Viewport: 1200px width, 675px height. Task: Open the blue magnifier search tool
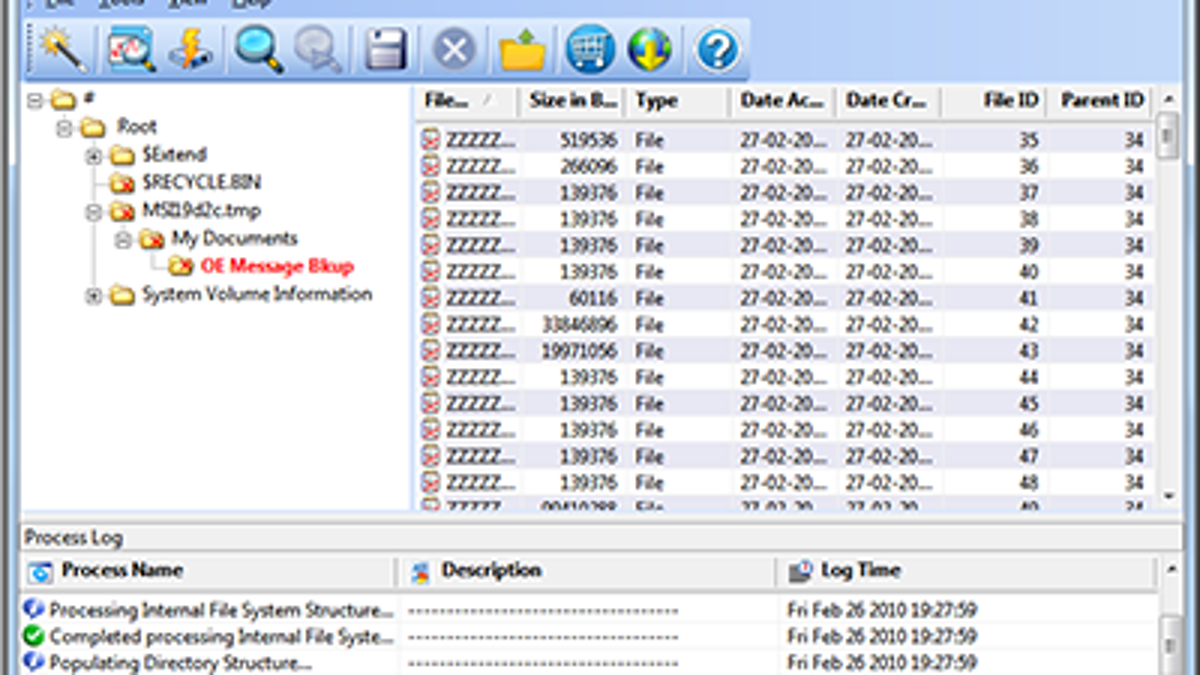(x=259, y=49)
